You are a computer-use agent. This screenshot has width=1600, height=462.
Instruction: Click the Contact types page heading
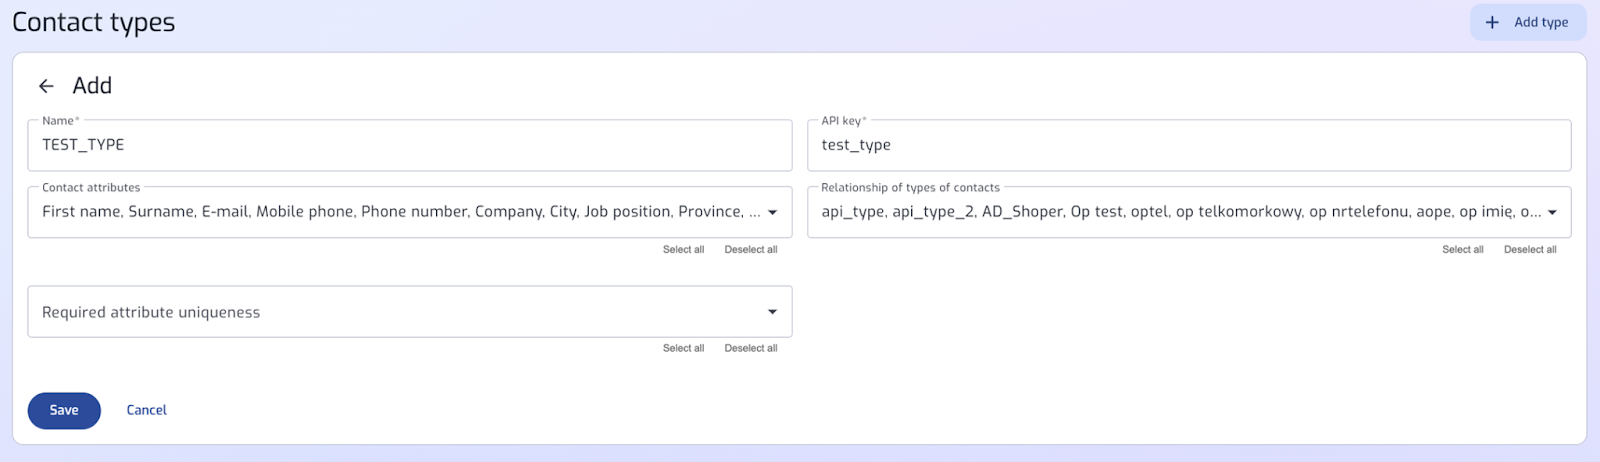[x=94, y=22]
